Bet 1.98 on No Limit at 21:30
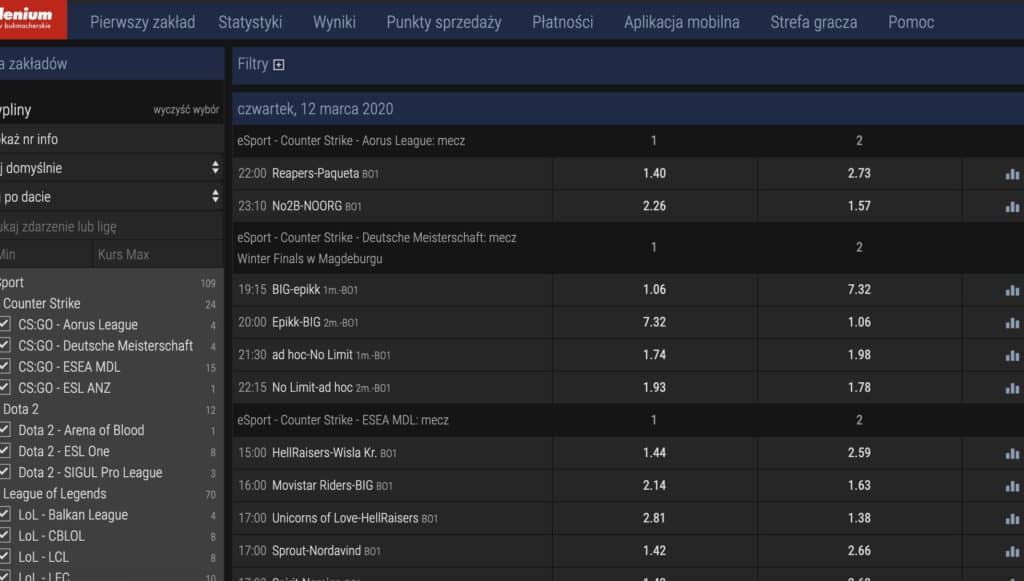This screenshot has width=1024, height=581. [x=859, y=355]
